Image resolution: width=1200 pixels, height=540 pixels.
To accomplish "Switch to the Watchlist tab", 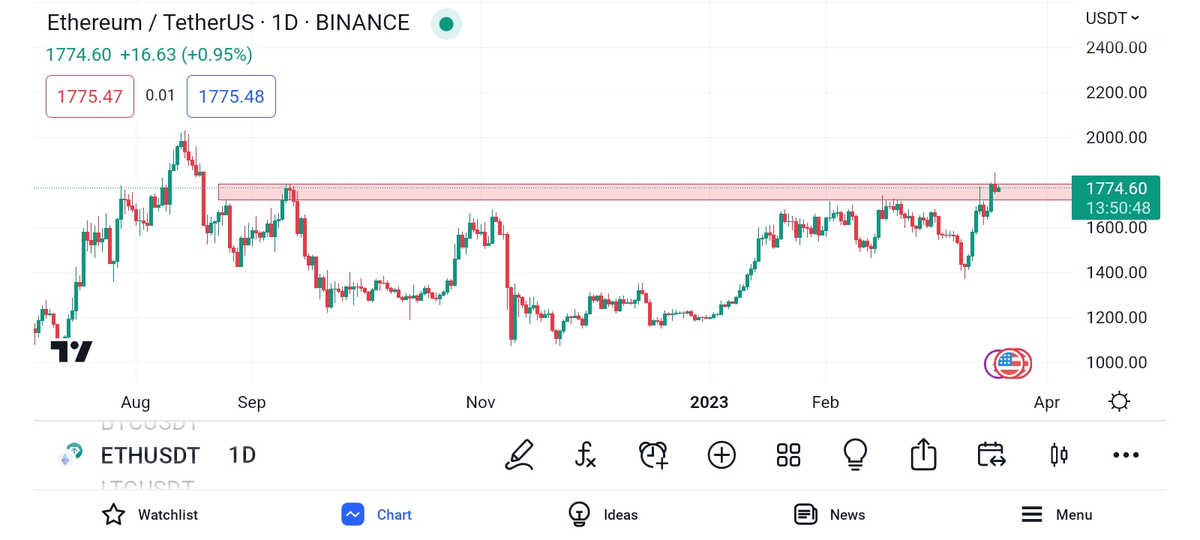I will click(x=150, y=515).
